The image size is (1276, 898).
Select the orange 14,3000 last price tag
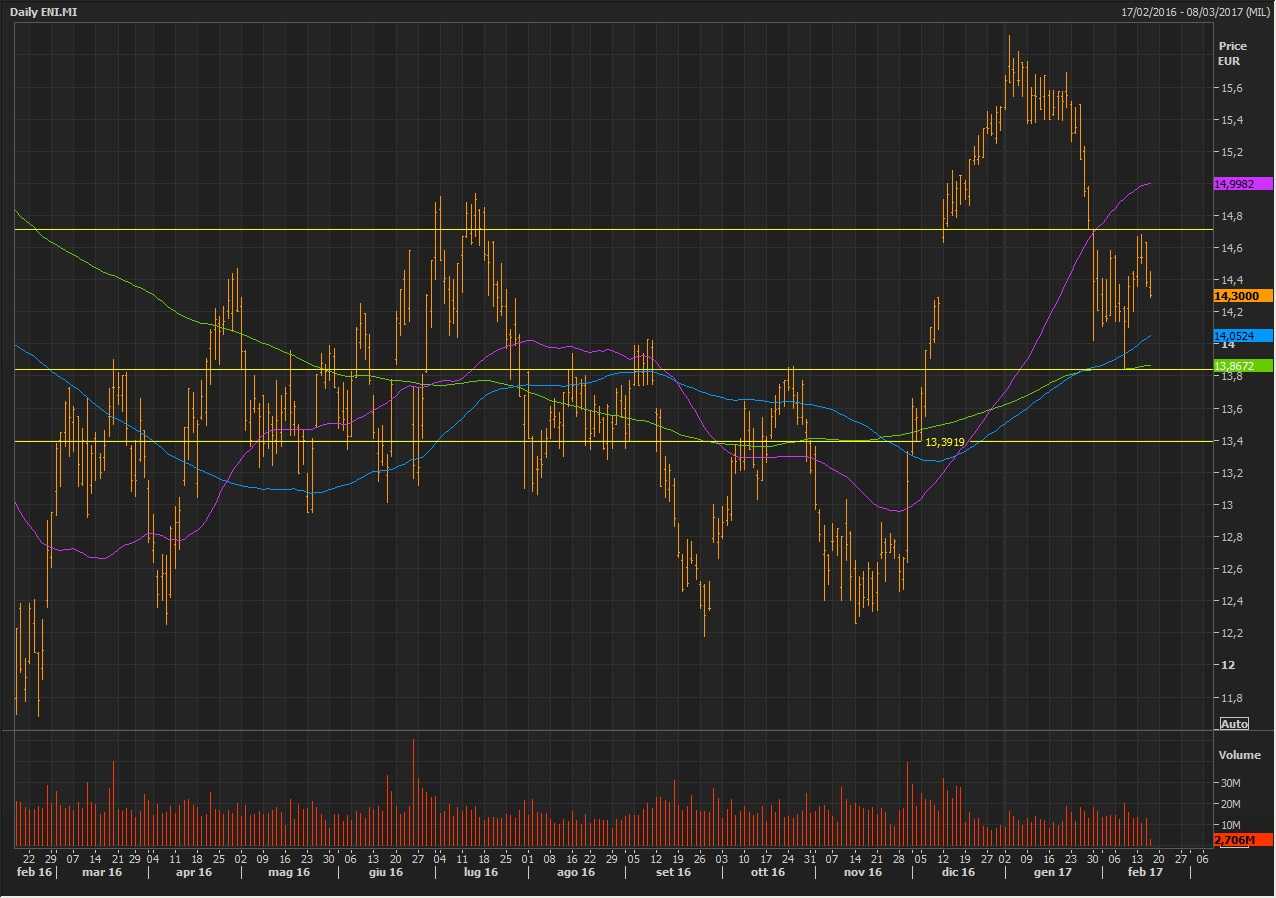[1241, 296]
